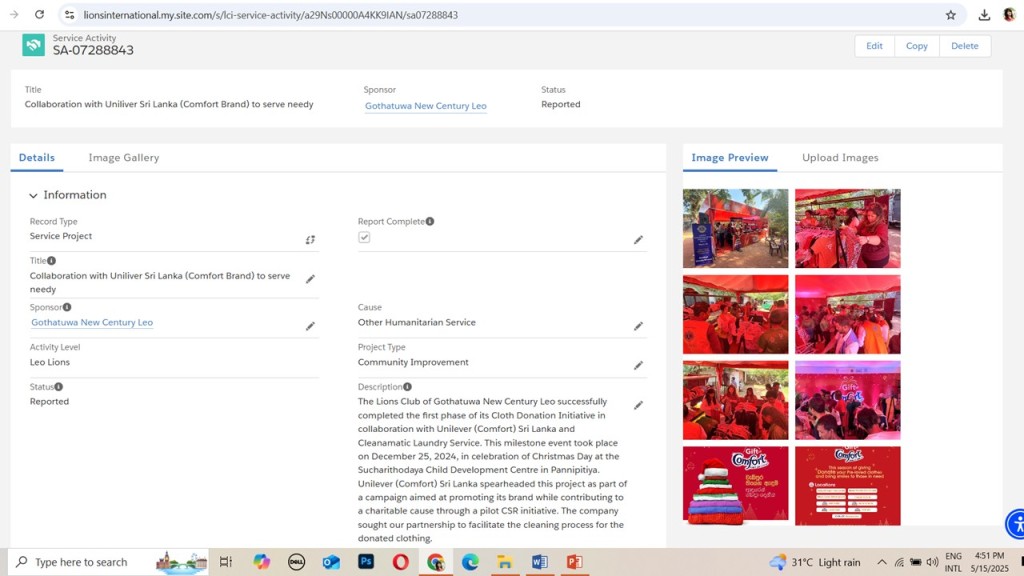This screenshot has height=576, width=1024.
Task: Open the clock showing 4:51 PM
Action: point(989,562)
